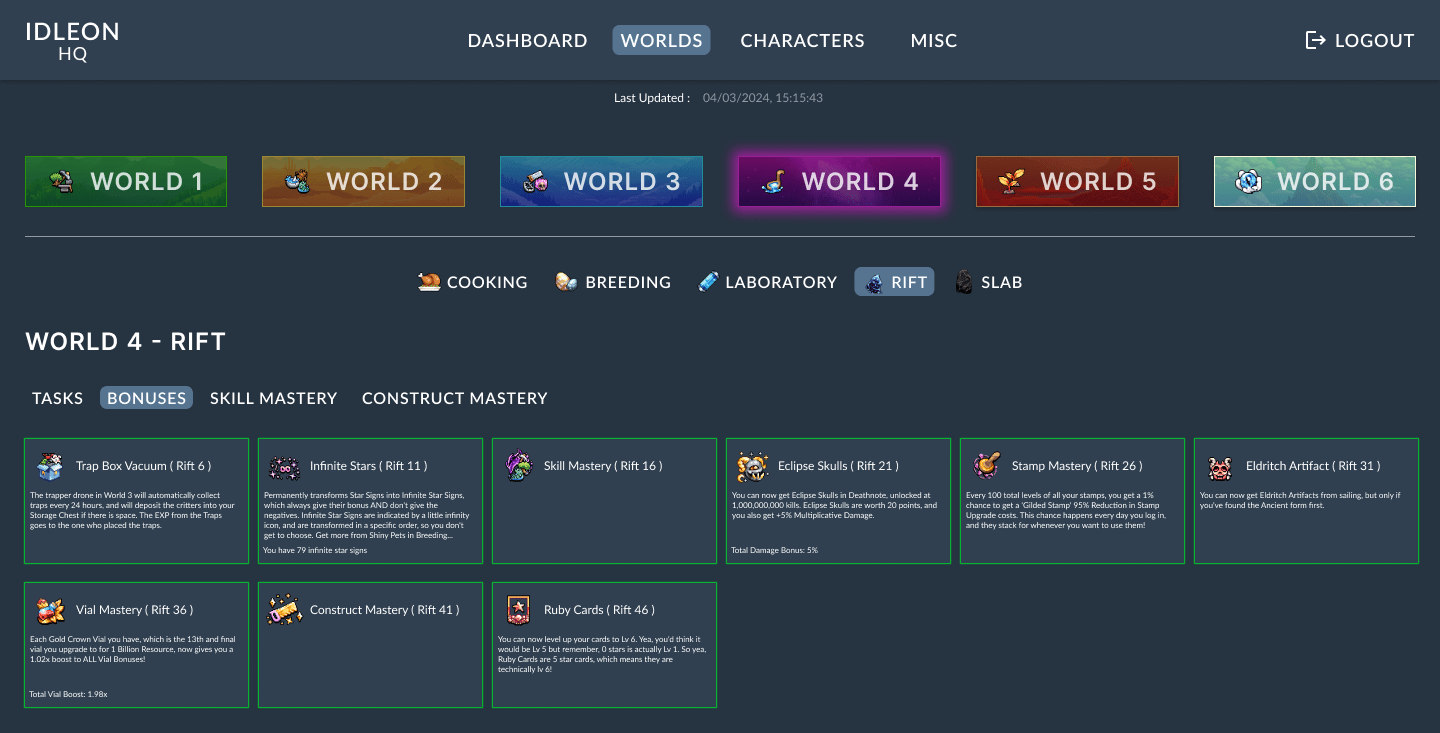The image size is (1440, 733).
Task: Click the Last Updated timestamp
Action: pyautogui.click(x=763, y=98)
